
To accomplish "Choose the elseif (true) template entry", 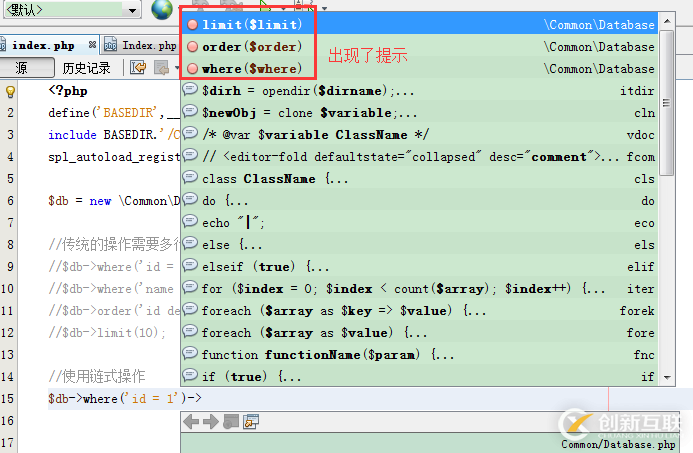I will point(419,267).
